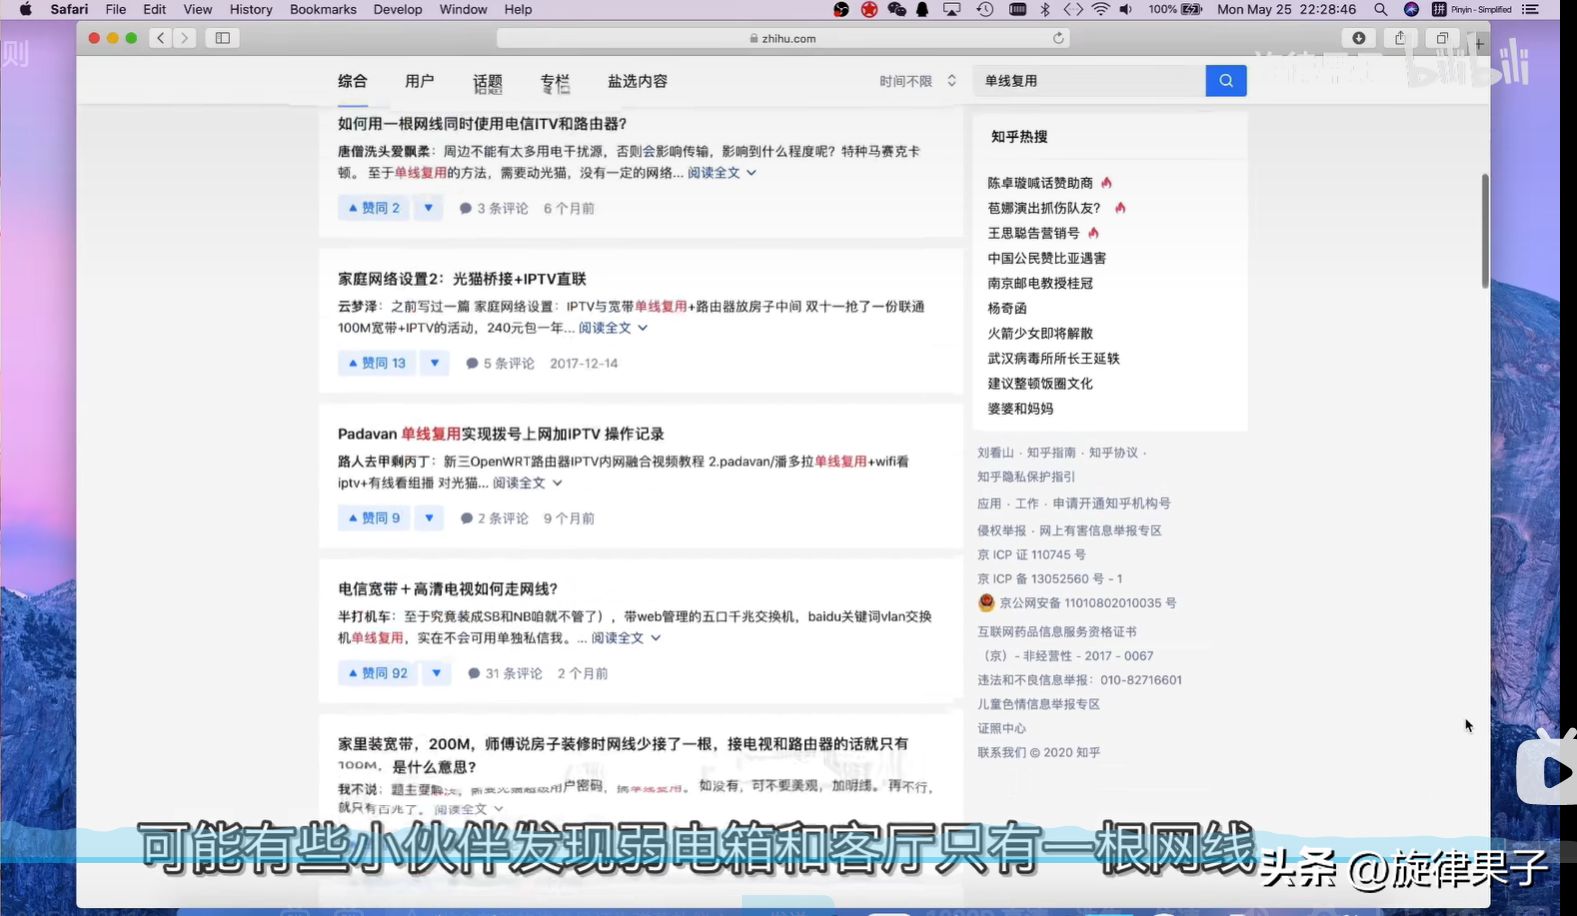Open 知乎隐私保护指引 footer link

pos(1026,477)
